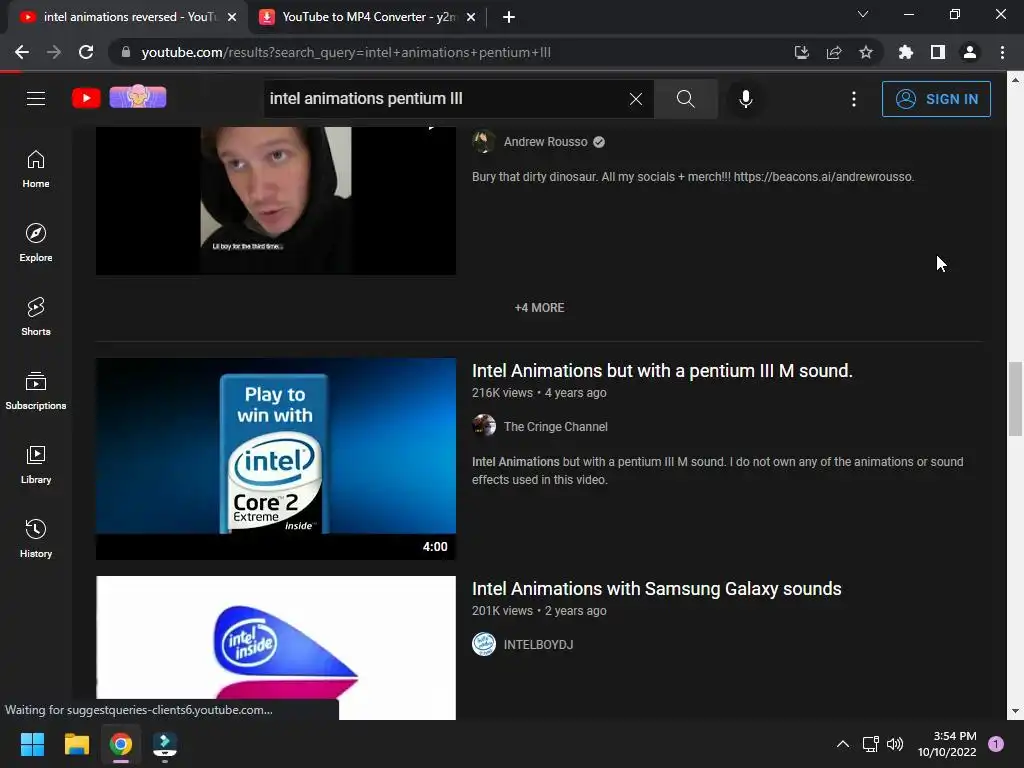This screenshot has width=1024, height=768.
Task: Click the browser forward arrow
Action: point(54,52)
